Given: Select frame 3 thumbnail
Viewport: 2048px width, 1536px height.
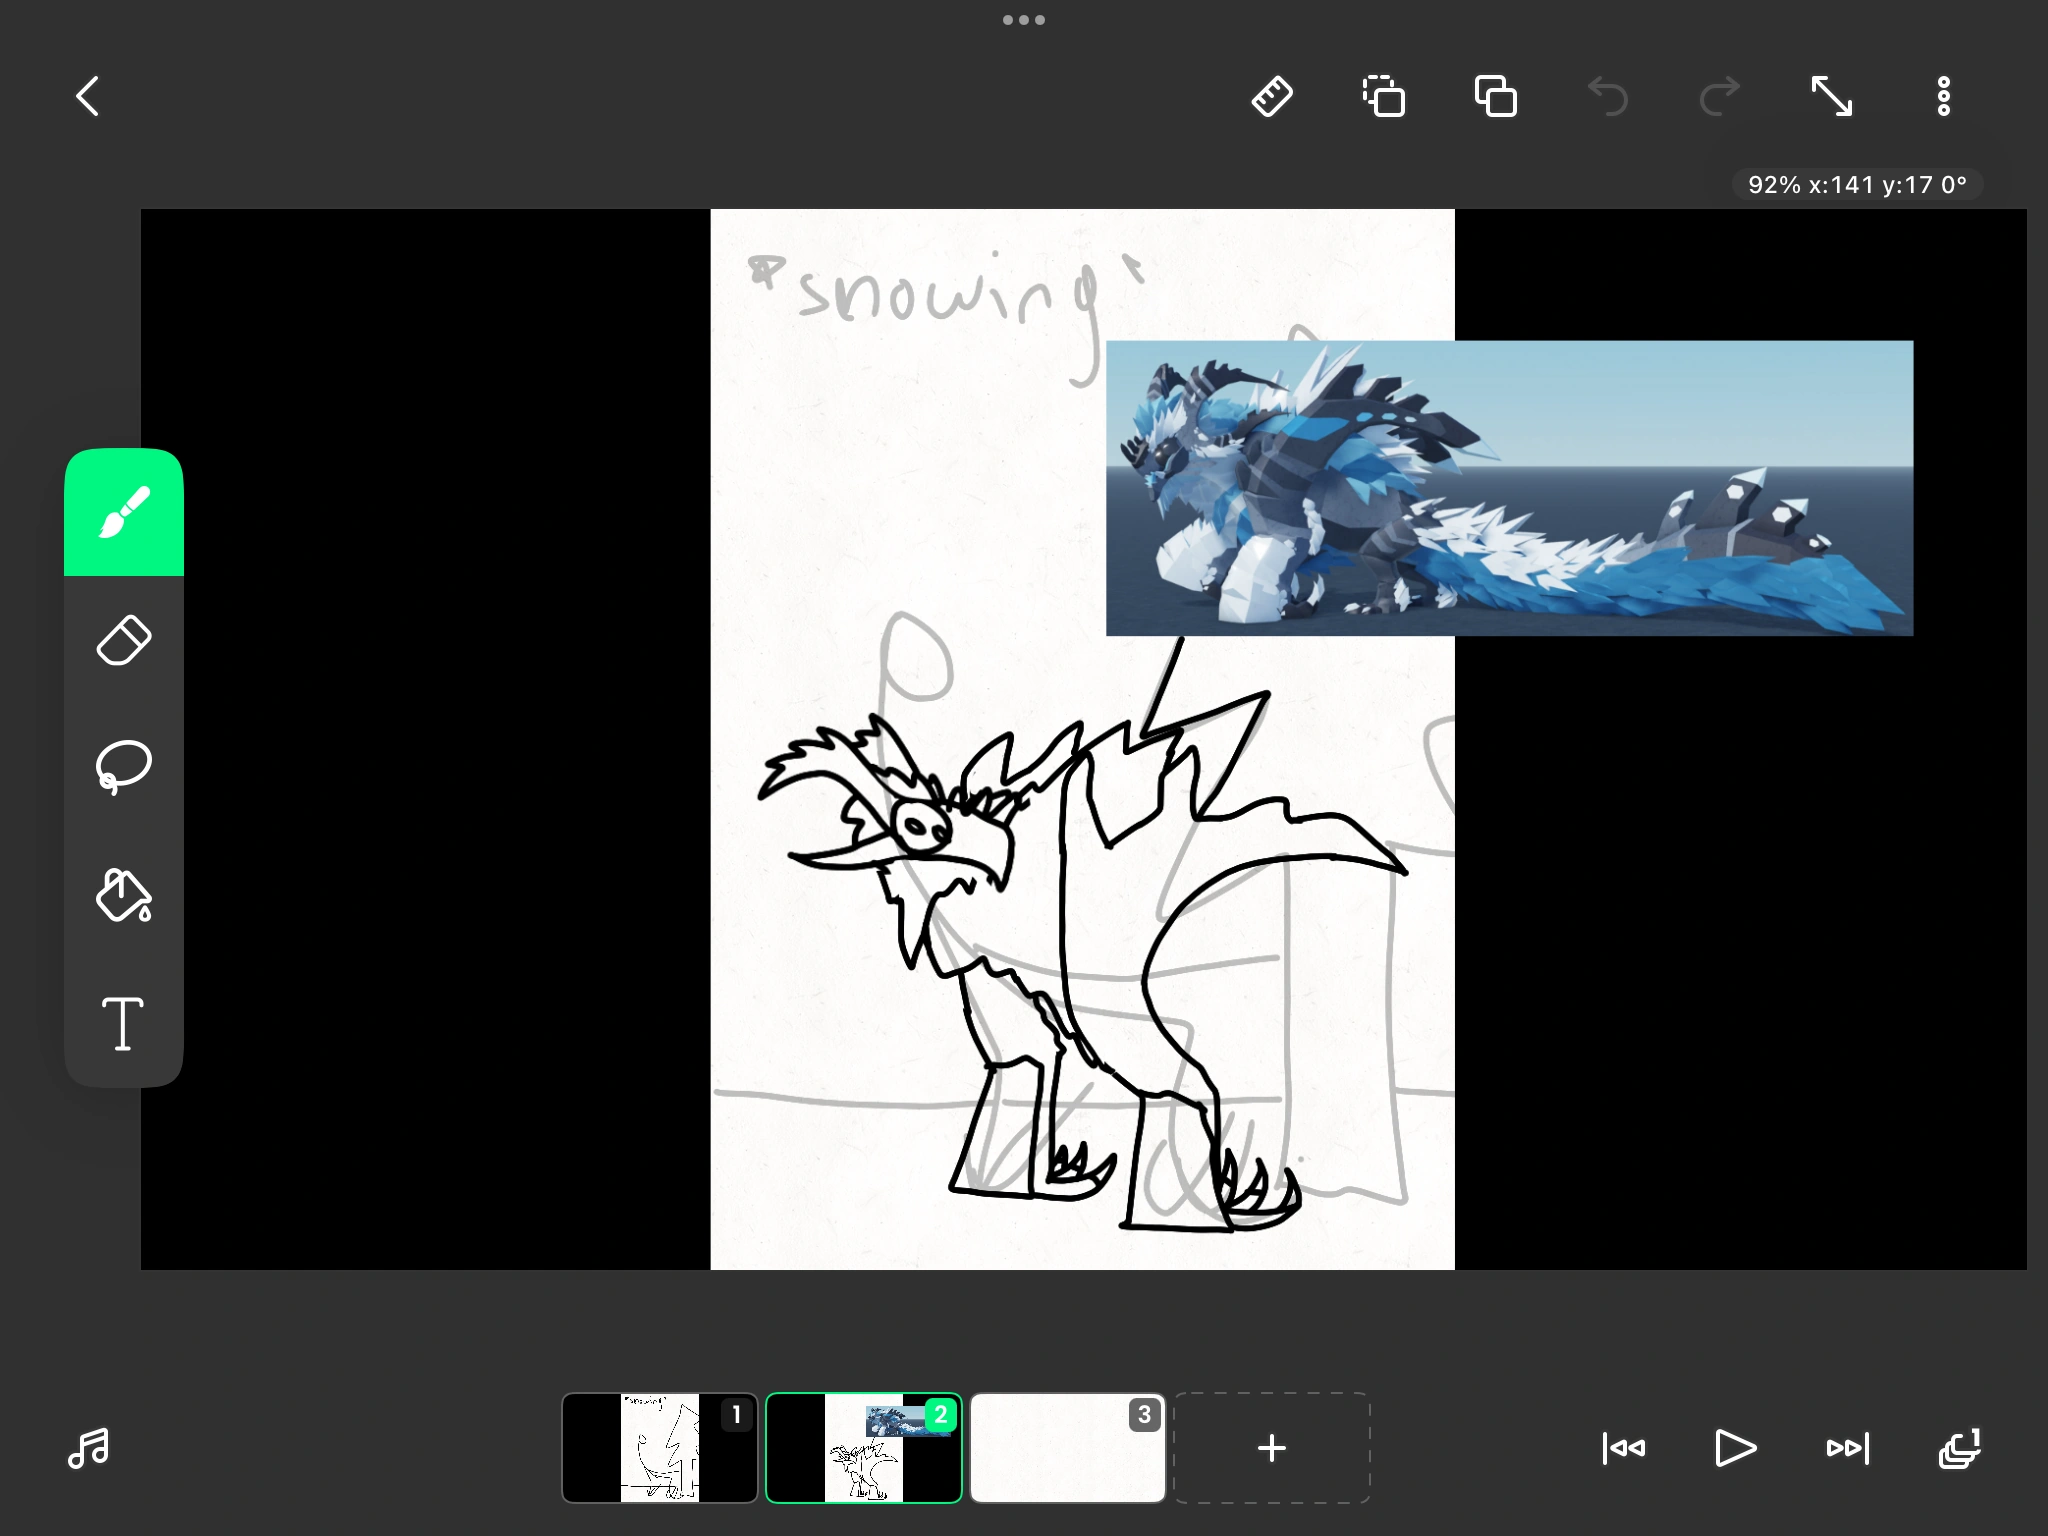Looking at the screenshot, I should coord(1066,1447).
